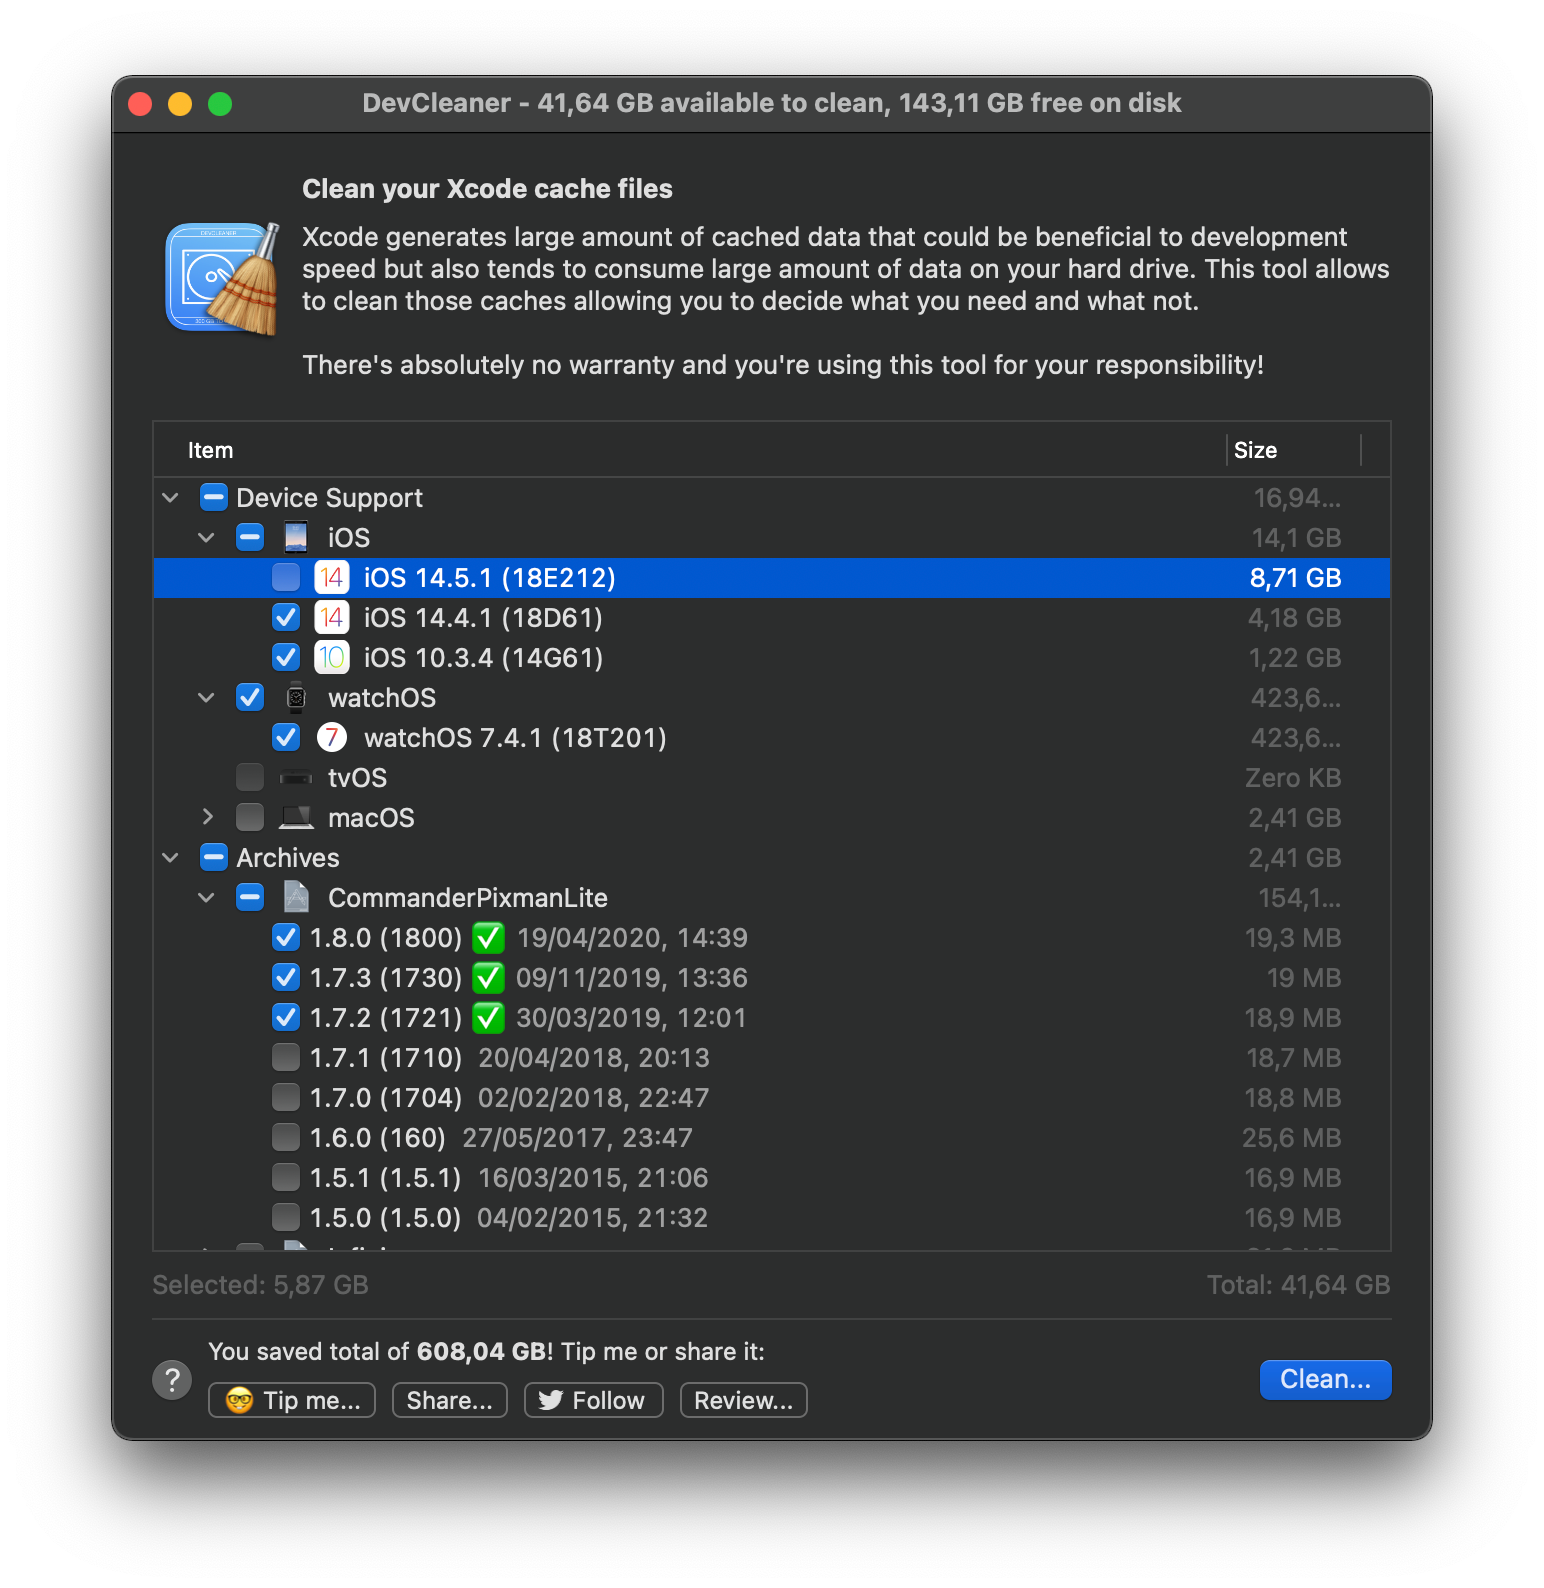This screenshot has height=1588, width=1544.
Task: Check the iOS 14.5.1 (18E212) checkbox
Action: tap(286, 578)
